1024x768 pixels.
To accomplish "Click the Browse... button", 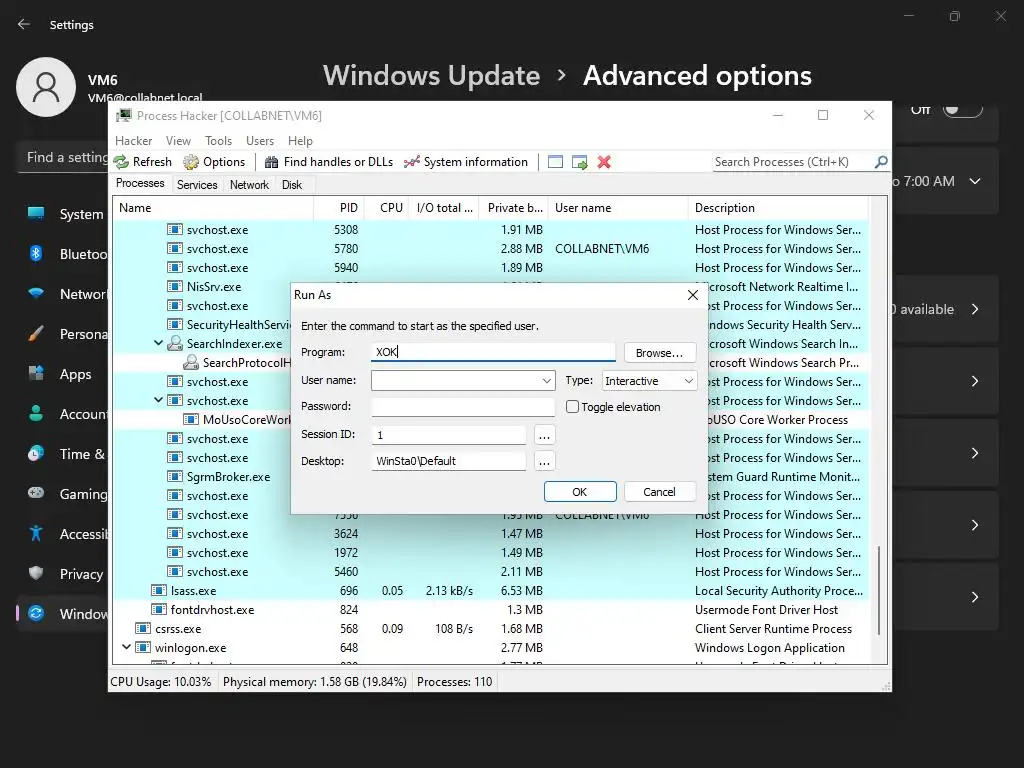I will [x=660, y=353].
